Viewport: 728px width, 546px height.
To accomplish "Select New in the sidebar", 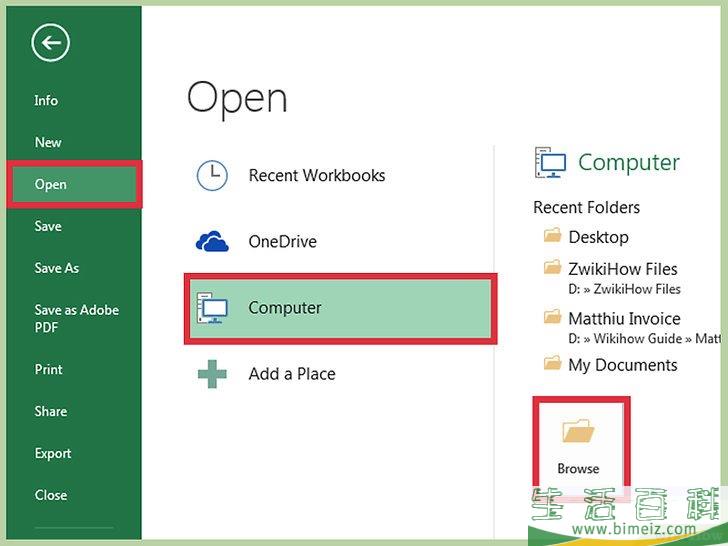I will coord(48,142).
